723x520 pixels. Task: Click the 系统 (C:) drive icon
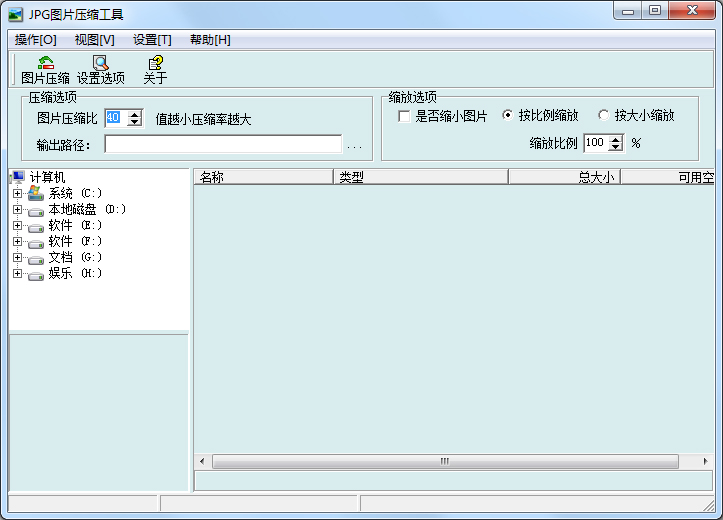[x=36, y=193]
